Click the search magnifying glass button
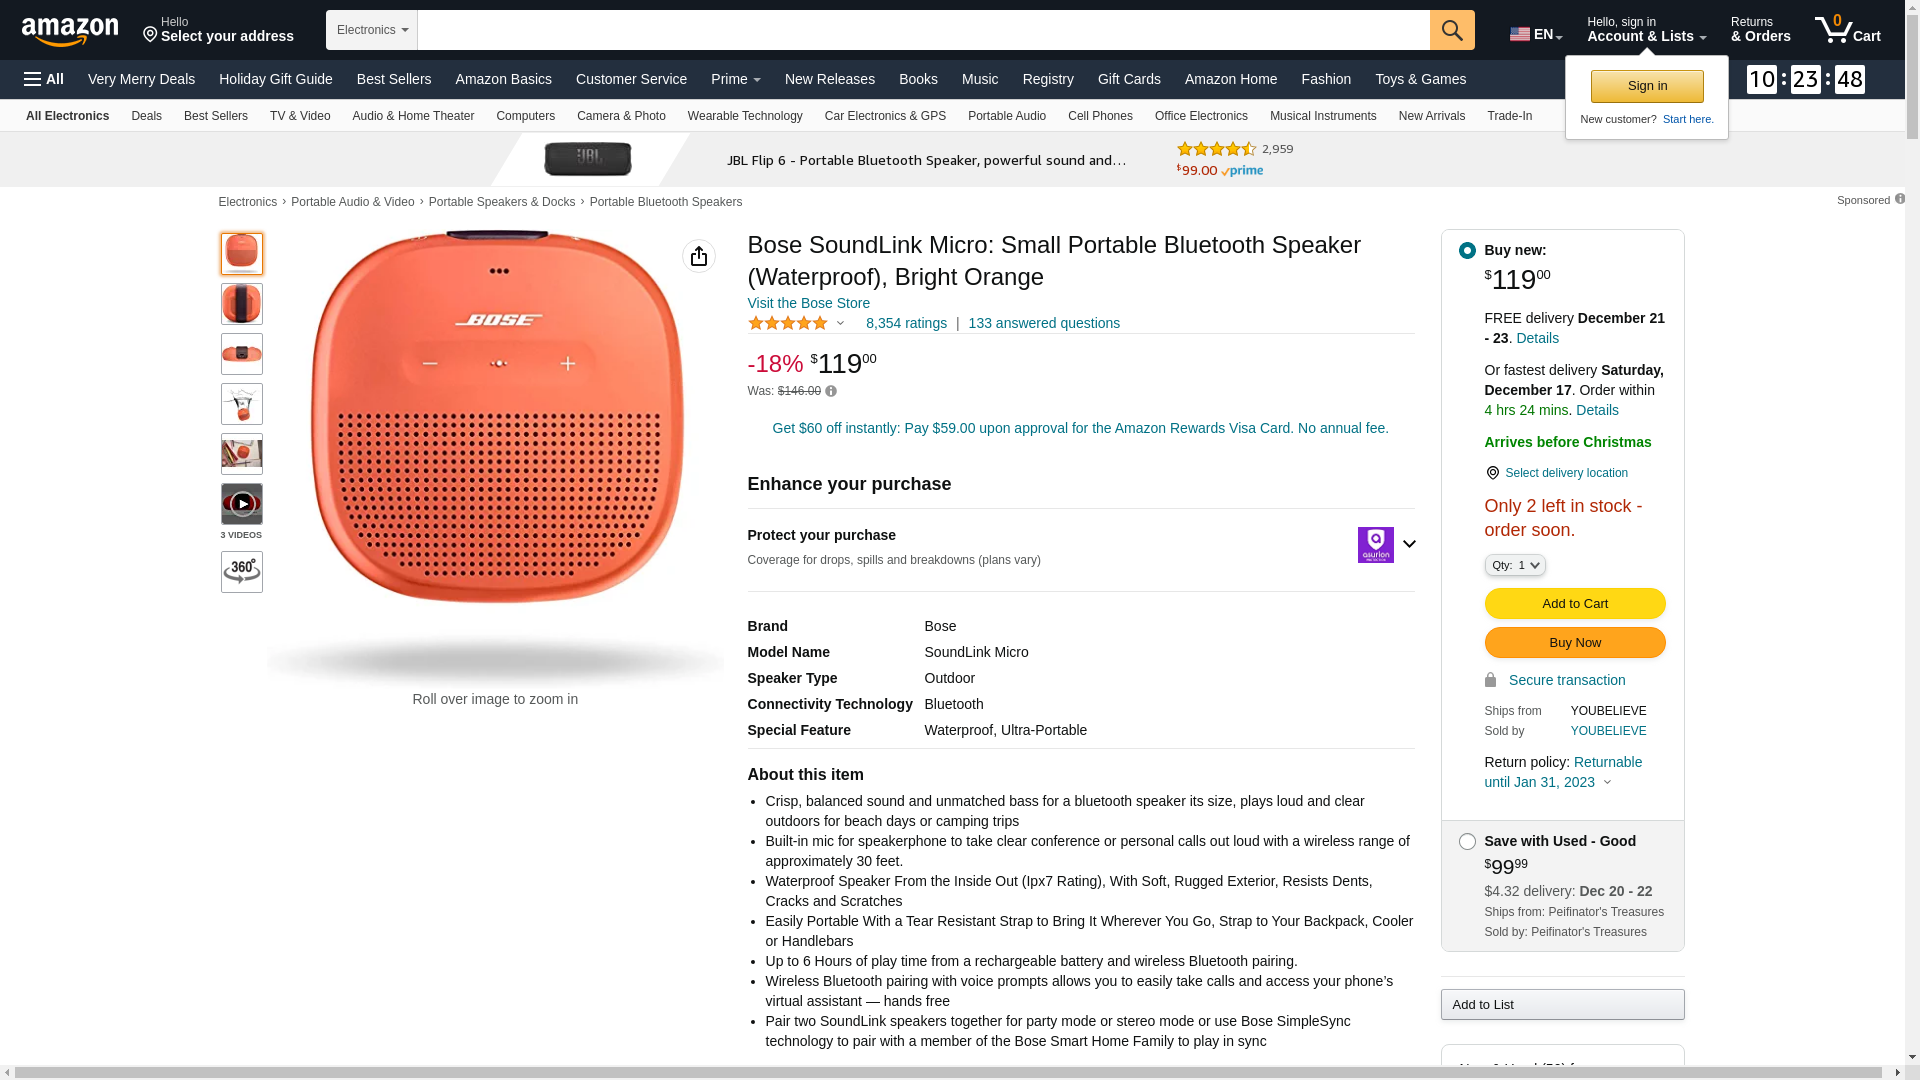The height and width of the screenshot is (1080, 1920). [1451, 30]
